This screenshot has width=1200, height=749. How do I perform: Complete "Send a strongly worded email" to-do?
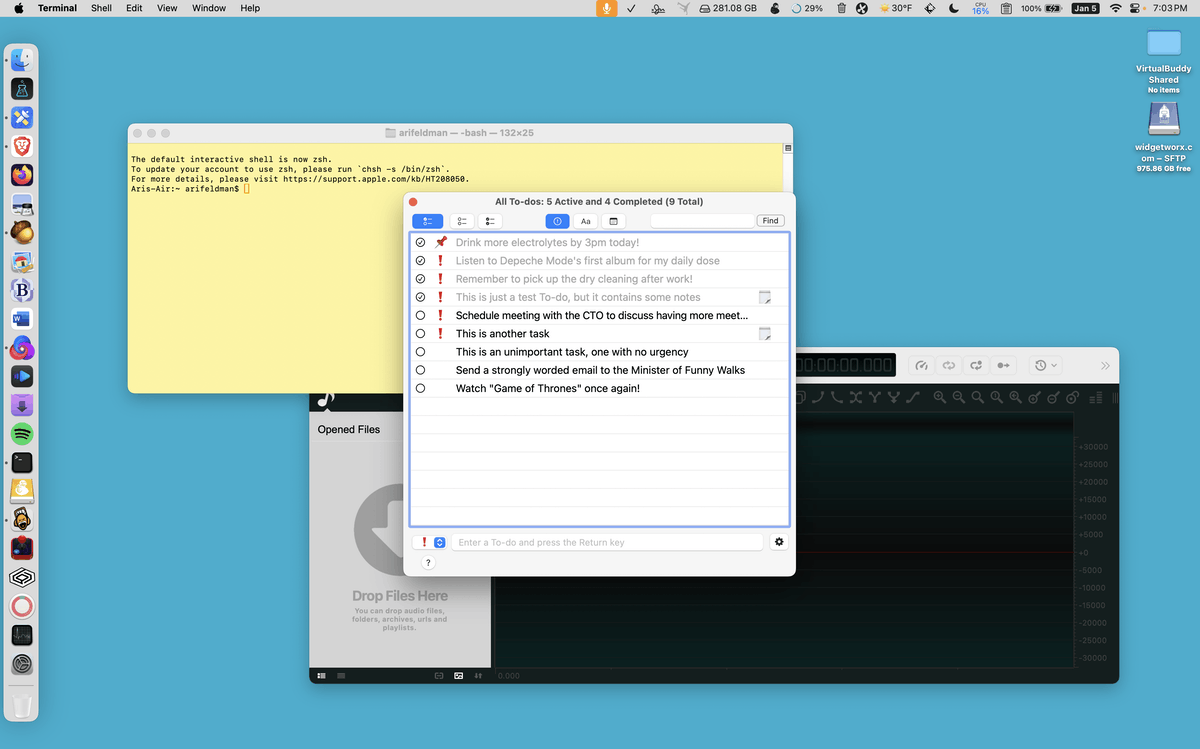point(420,370)
